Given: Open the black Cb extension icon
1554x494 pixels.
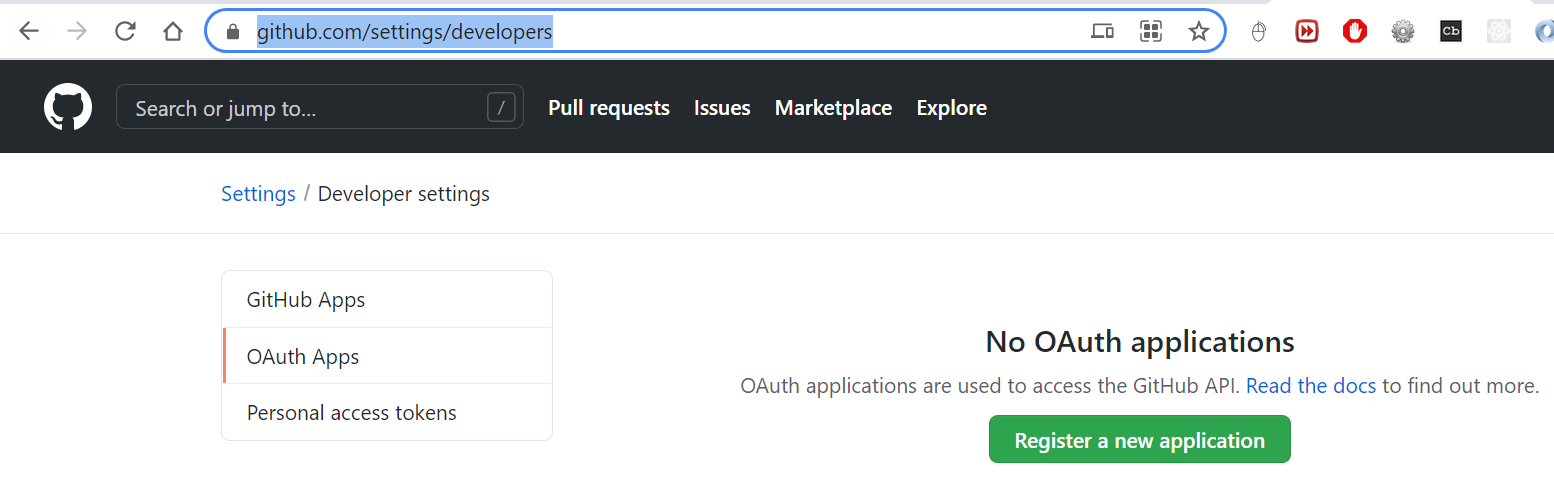Looking at the screenshot, I should pos(1451,31).
